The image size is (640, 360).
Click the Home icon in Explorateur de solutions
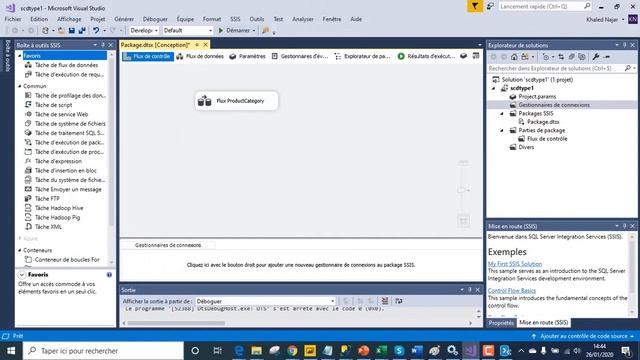514,57
